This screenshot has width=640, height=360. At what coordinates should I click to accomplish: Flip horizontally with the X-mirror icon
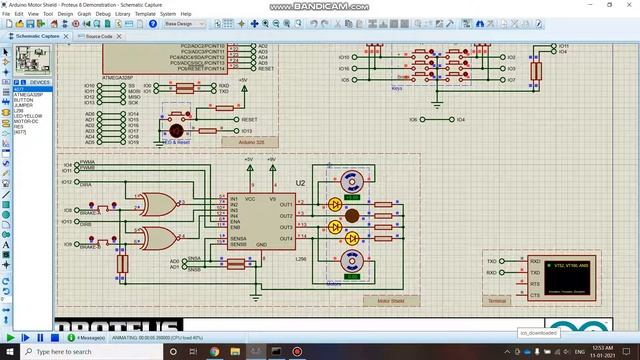(6, 310)
